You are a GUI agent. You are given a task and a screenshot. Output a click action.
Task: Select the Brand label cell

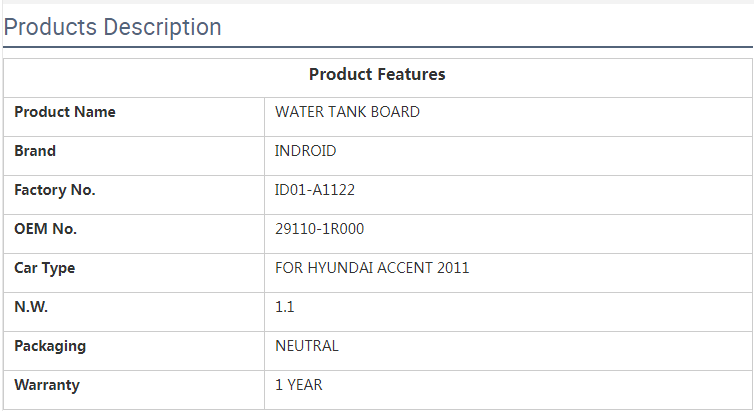pyautogui.click(x=35, y=151)
